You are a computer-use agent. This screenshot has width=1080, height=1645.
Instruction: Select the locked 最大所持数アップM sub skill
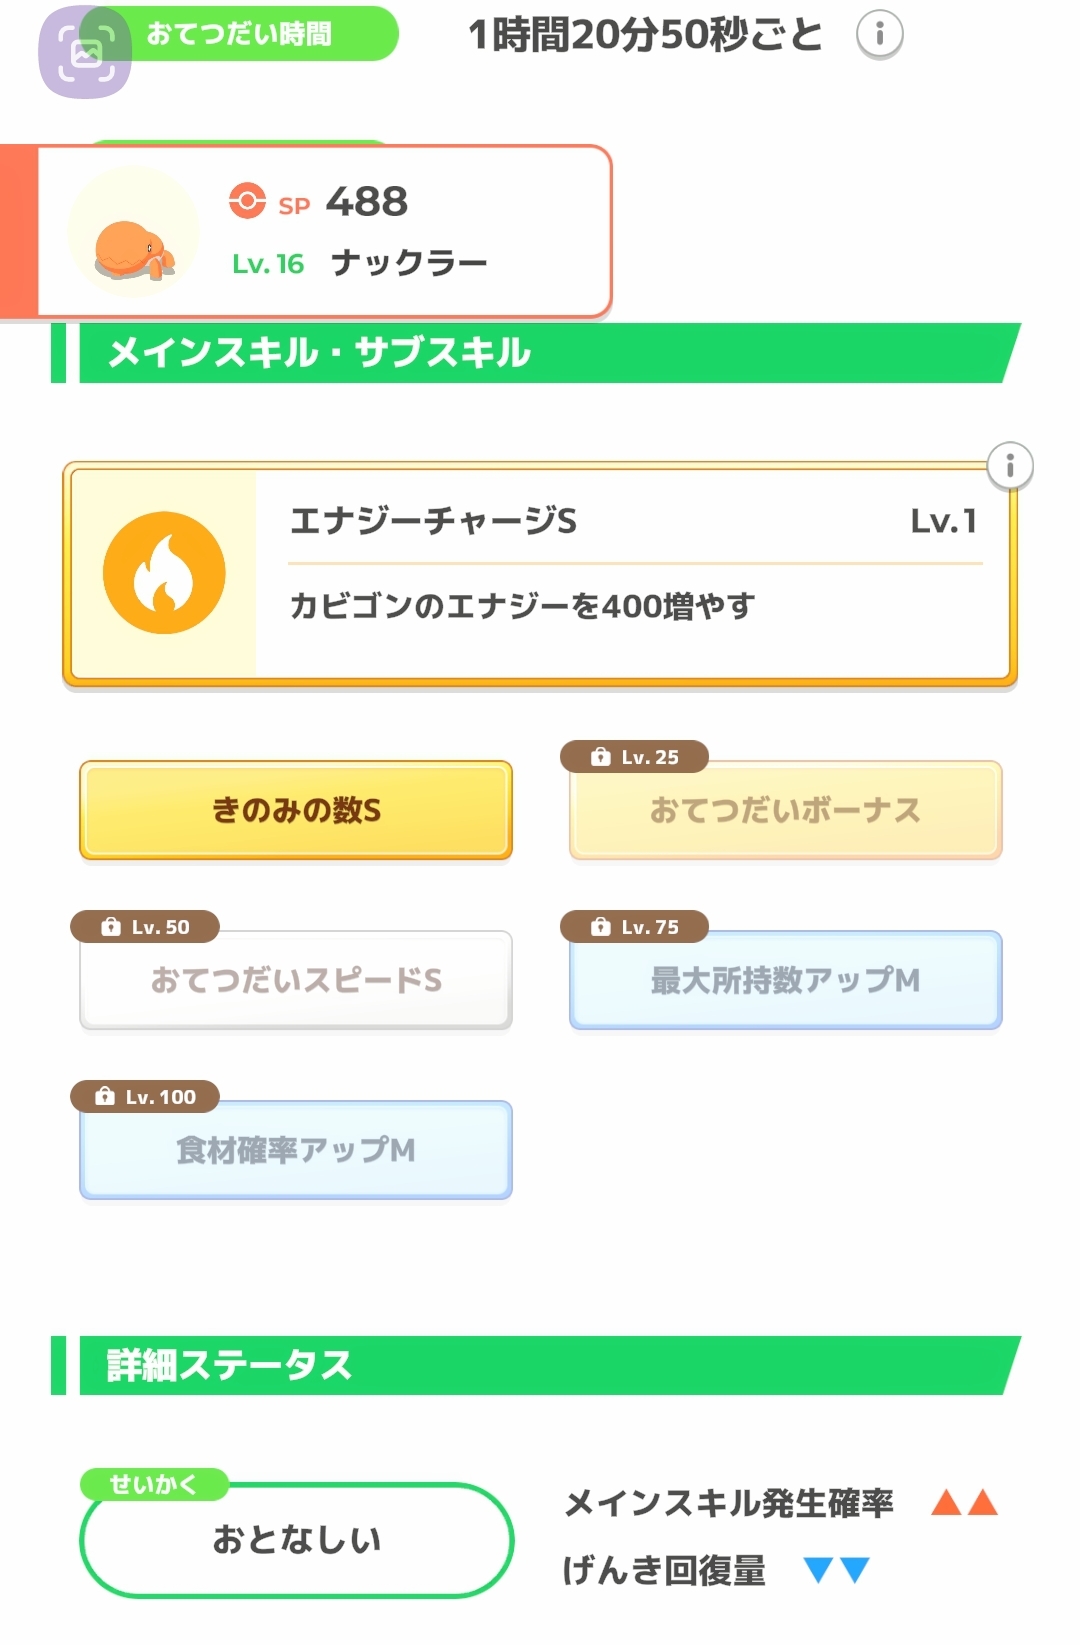point(785,981)
